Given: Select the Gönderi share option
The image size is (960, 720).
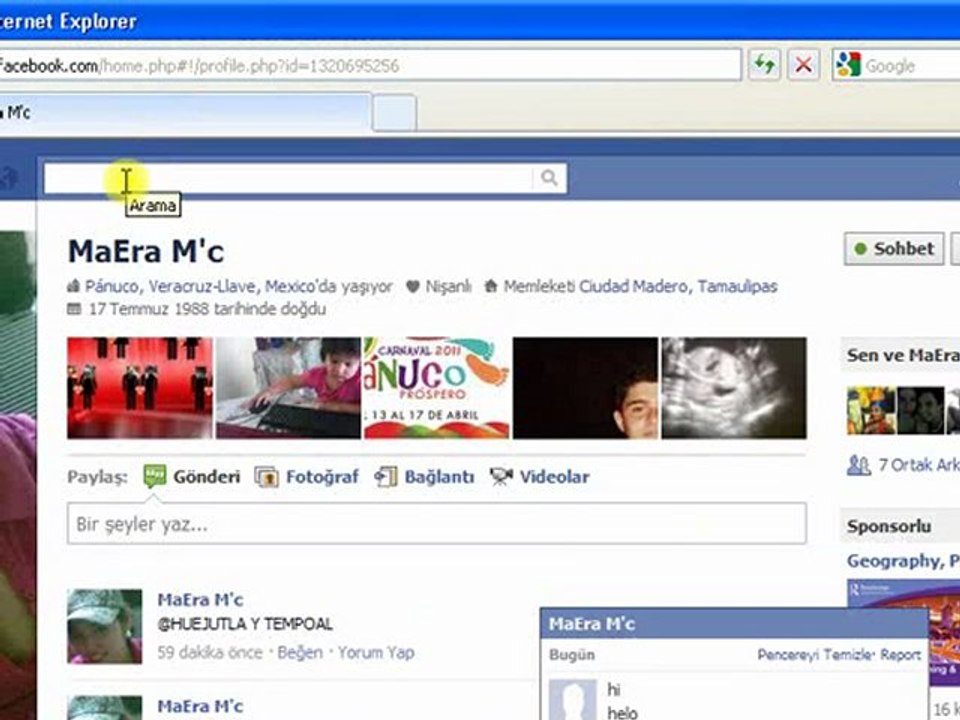Looking at the screenshot, I should click(192, 476).
